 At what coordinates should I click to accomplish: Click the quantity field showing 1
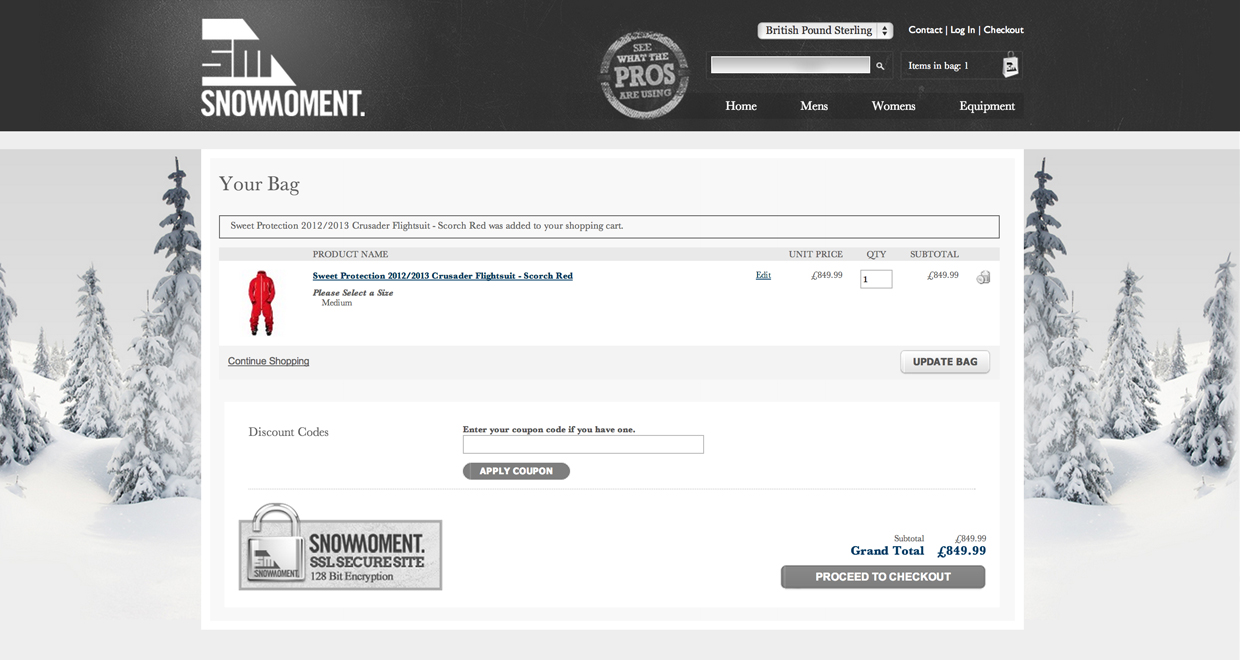[x=876, y=279]
